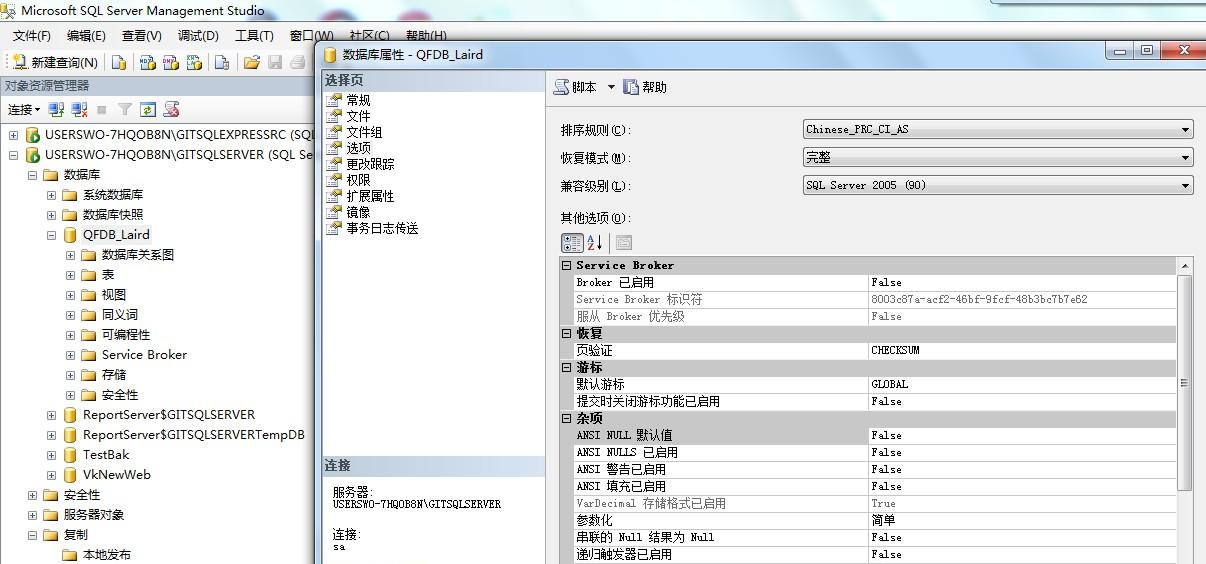The height and width of the screenshot is (564, 1206).
Task: Select the 数据库快照 folder
Action: [x=112, y=215]
